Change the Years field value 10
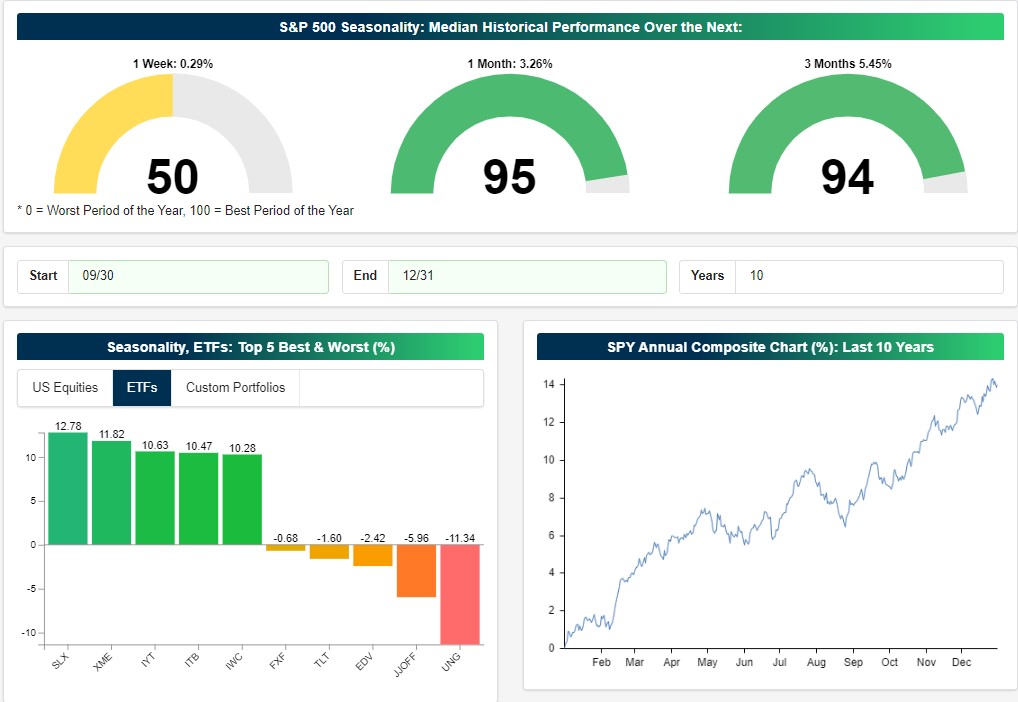This screenshot has height=702, width=1018. click(x=869, y=276)
